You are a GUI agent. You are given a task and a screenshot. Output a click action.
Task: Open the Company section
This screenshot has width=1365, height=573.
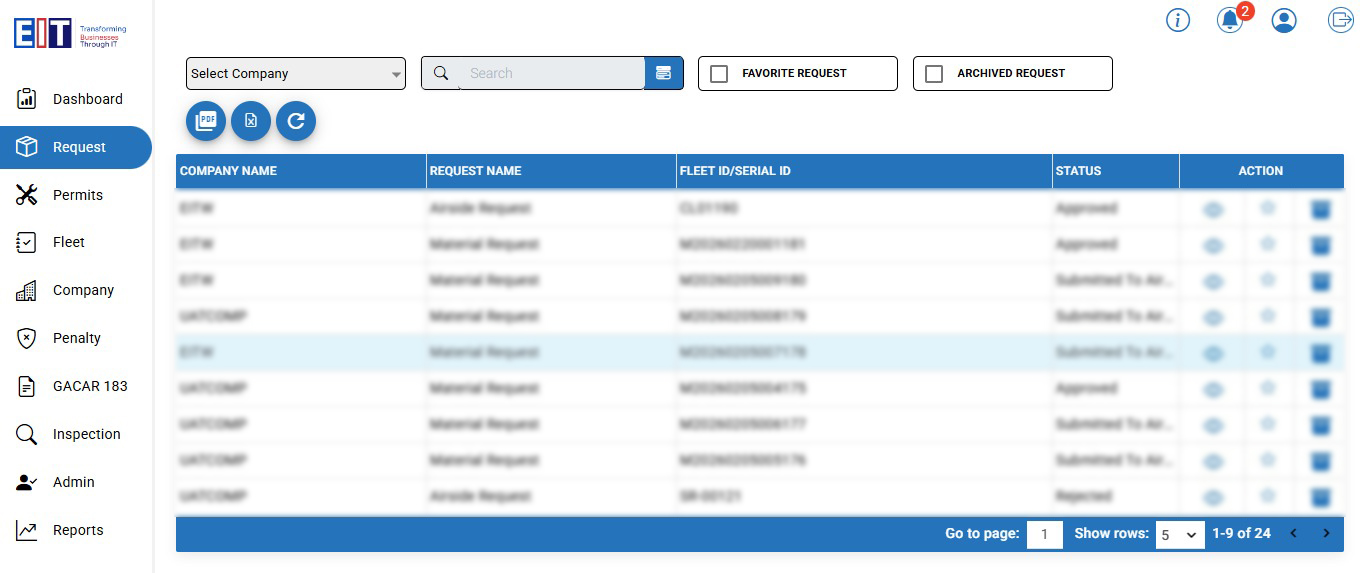(x=76, y=290)
